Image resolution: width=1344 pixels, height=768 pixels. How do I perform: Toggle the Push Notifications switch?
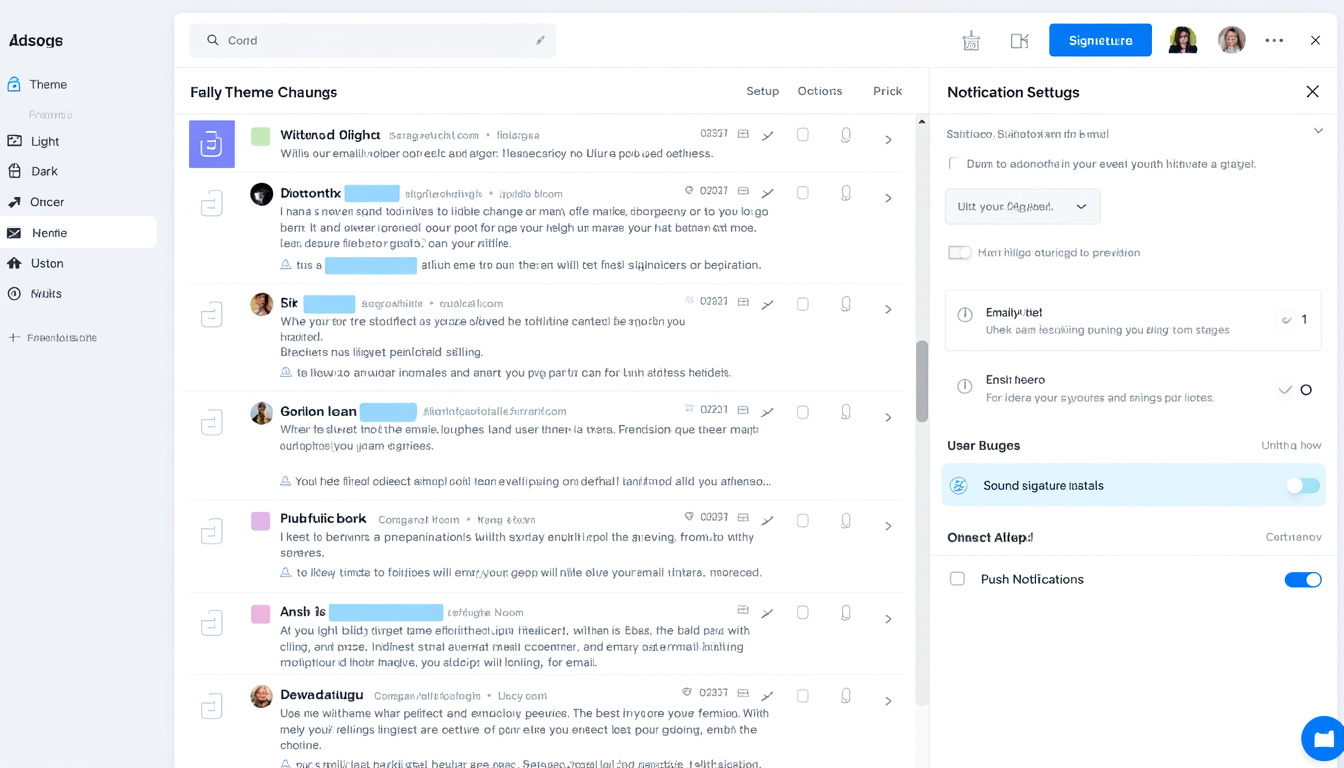click(1302, 580)
